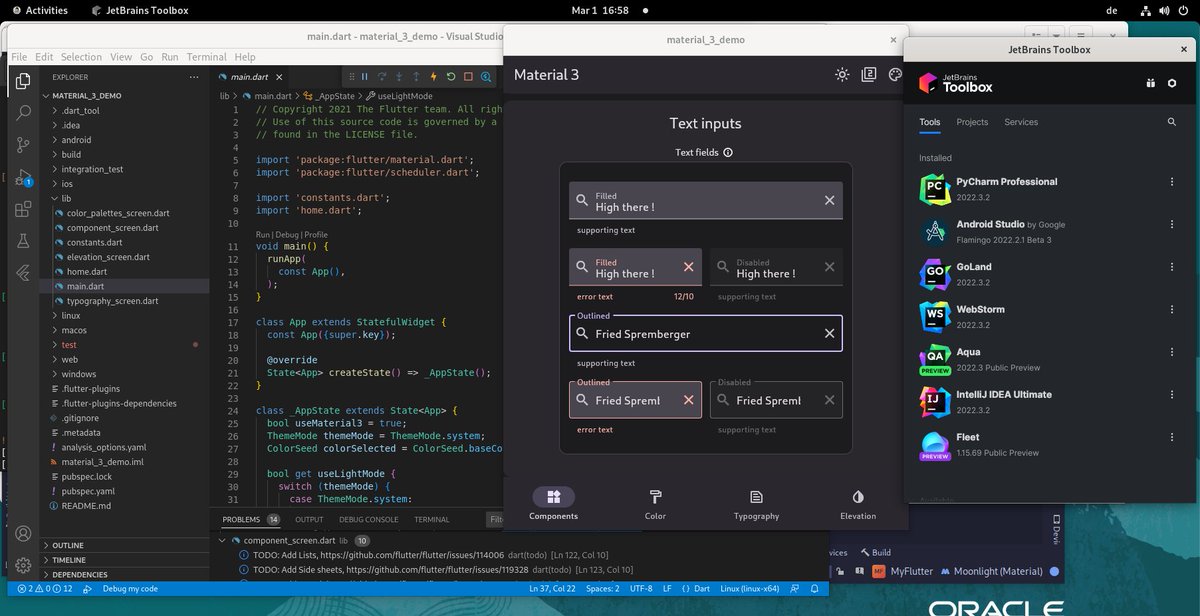
Task: Expand DEPENDENCIES section in VS Code sidebar
Action: pyautogui.click(x=48, y=575)
